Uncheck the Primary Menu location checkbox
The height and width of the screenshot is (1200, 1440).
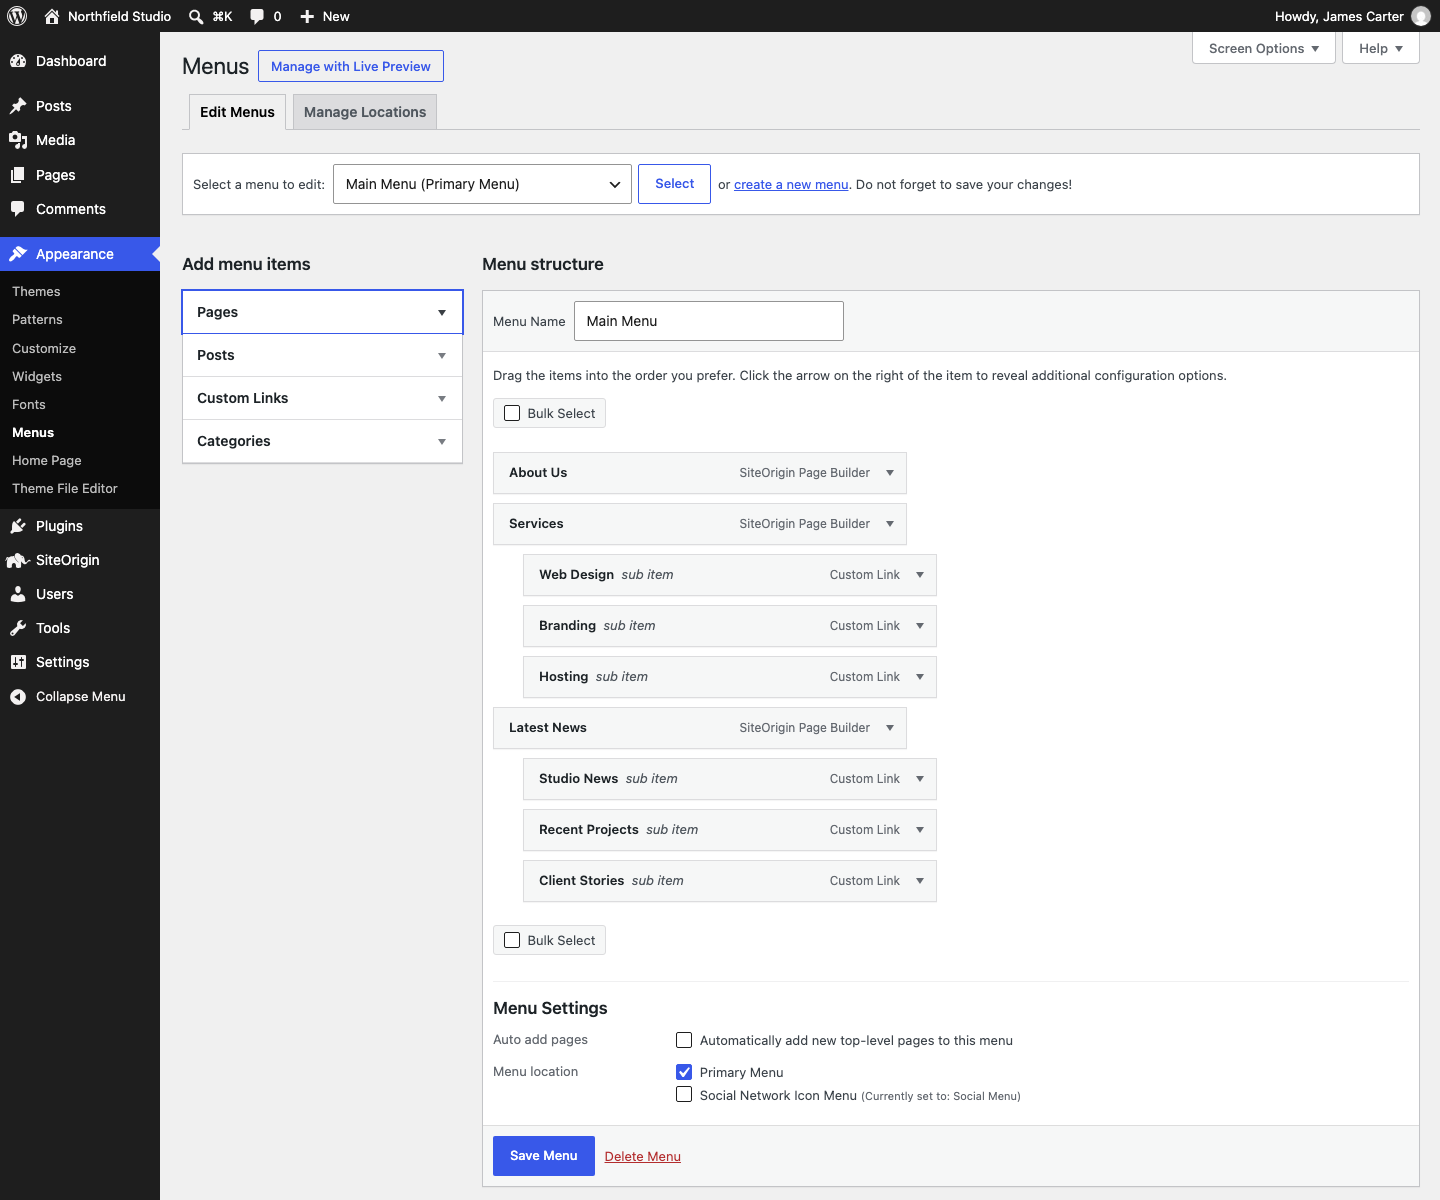click(684, 1072)
